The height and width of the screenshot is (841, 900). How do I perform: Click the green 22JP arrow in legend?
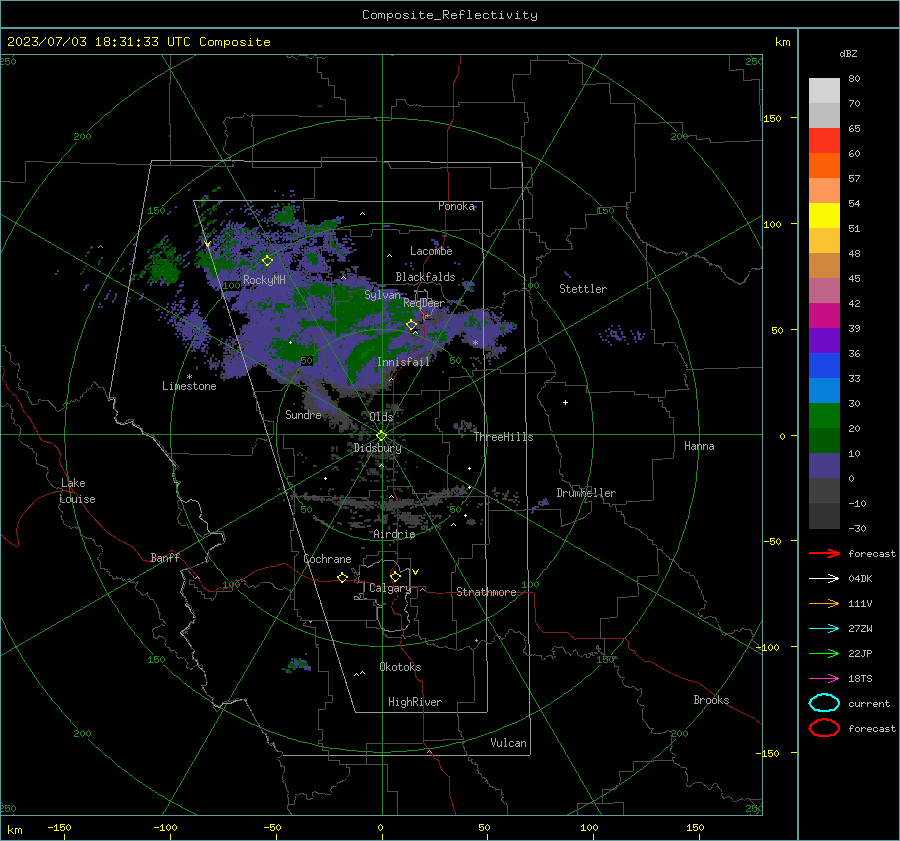click(x=824, y=653)
